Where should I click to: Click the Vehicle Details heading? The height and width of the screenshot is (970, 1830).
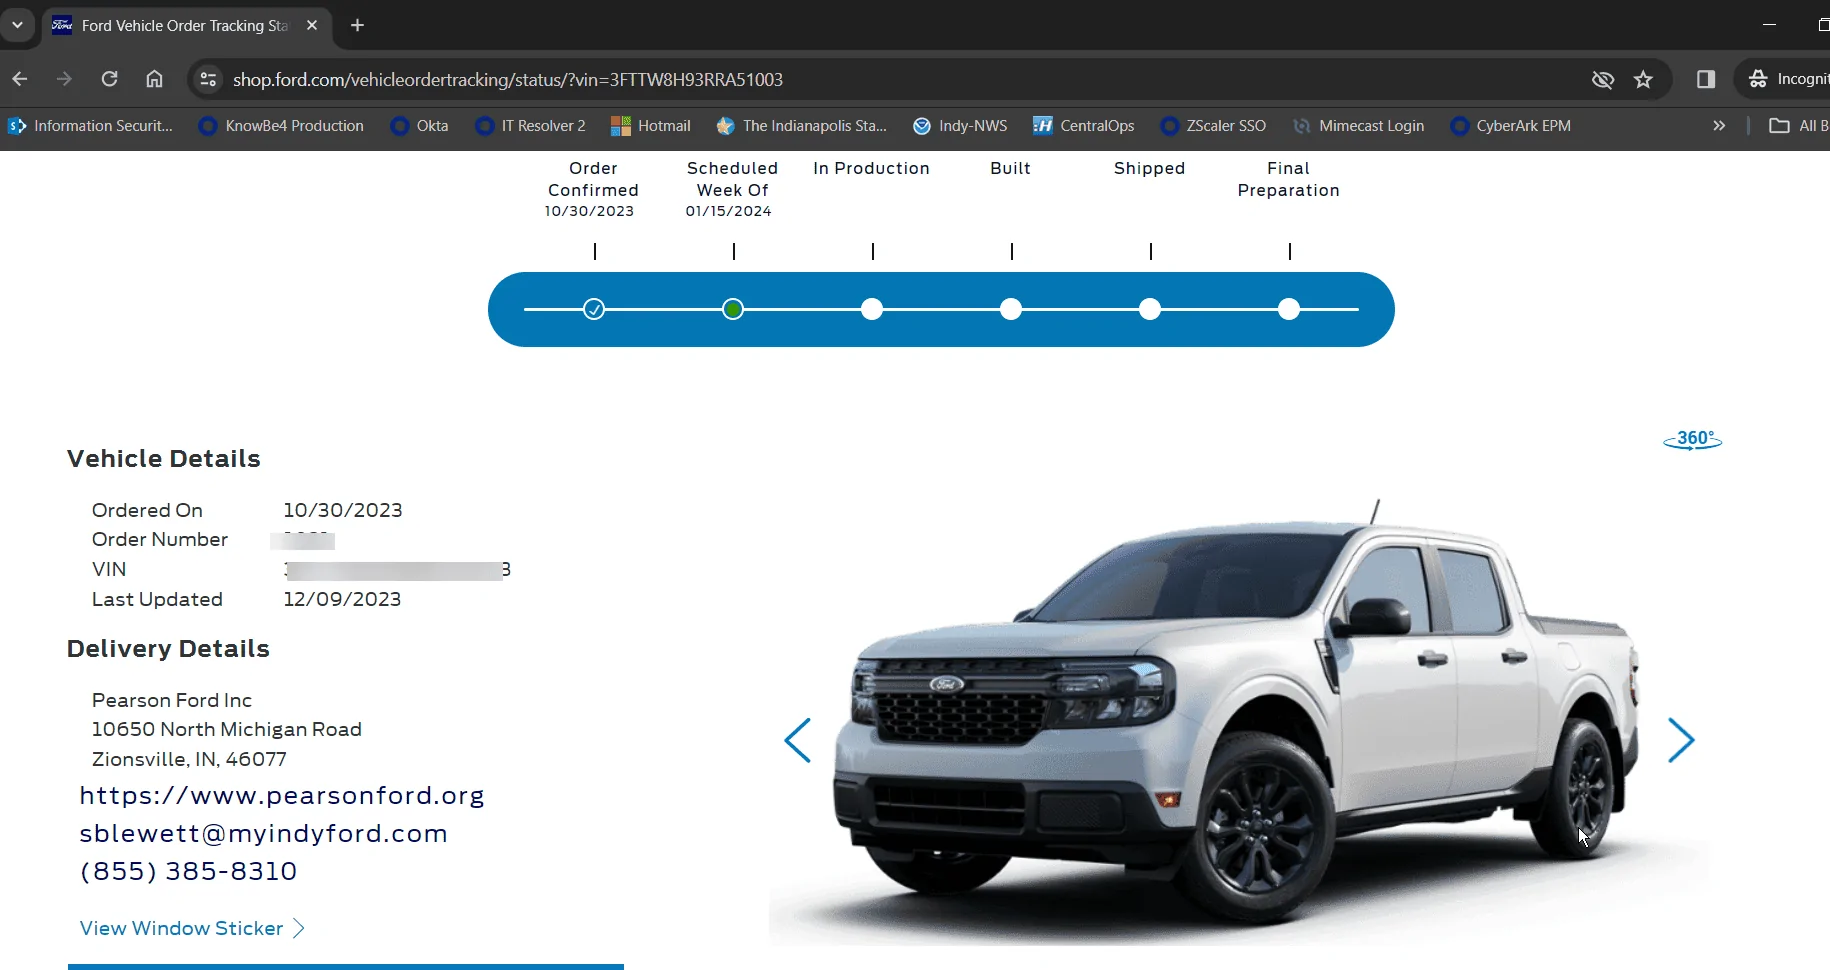164,459
